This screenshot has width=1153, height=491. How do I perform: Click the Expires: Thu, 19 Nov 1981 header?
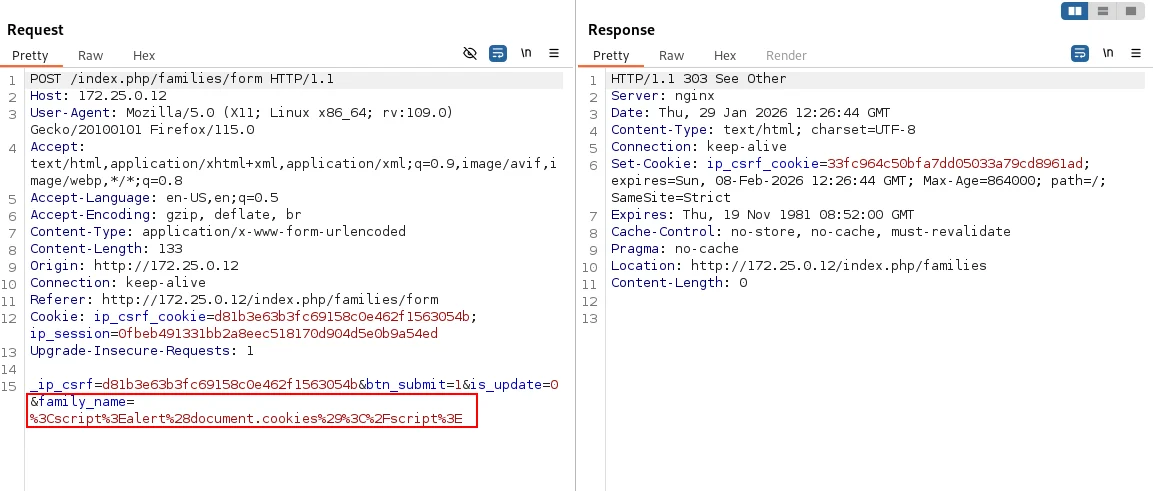pyautogui.click(x=763, y=215)
